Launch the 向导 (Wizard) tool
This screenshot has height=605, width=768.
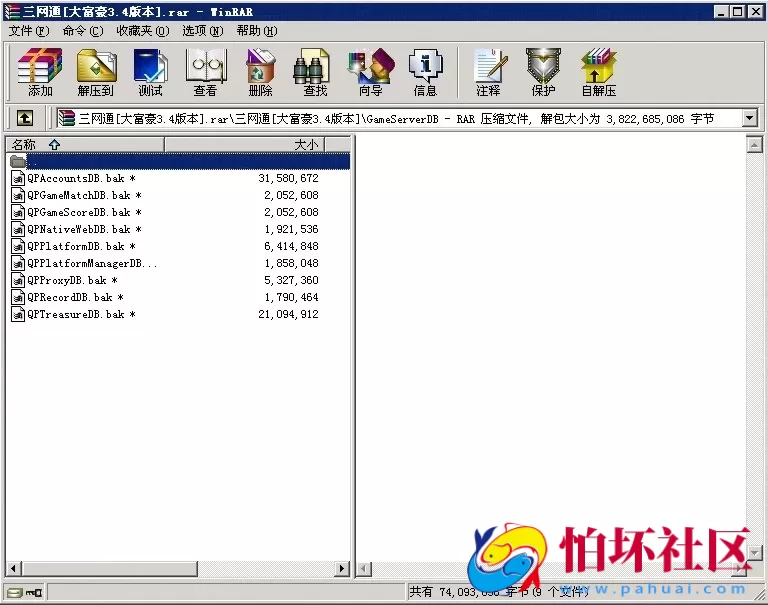[371, 72]
